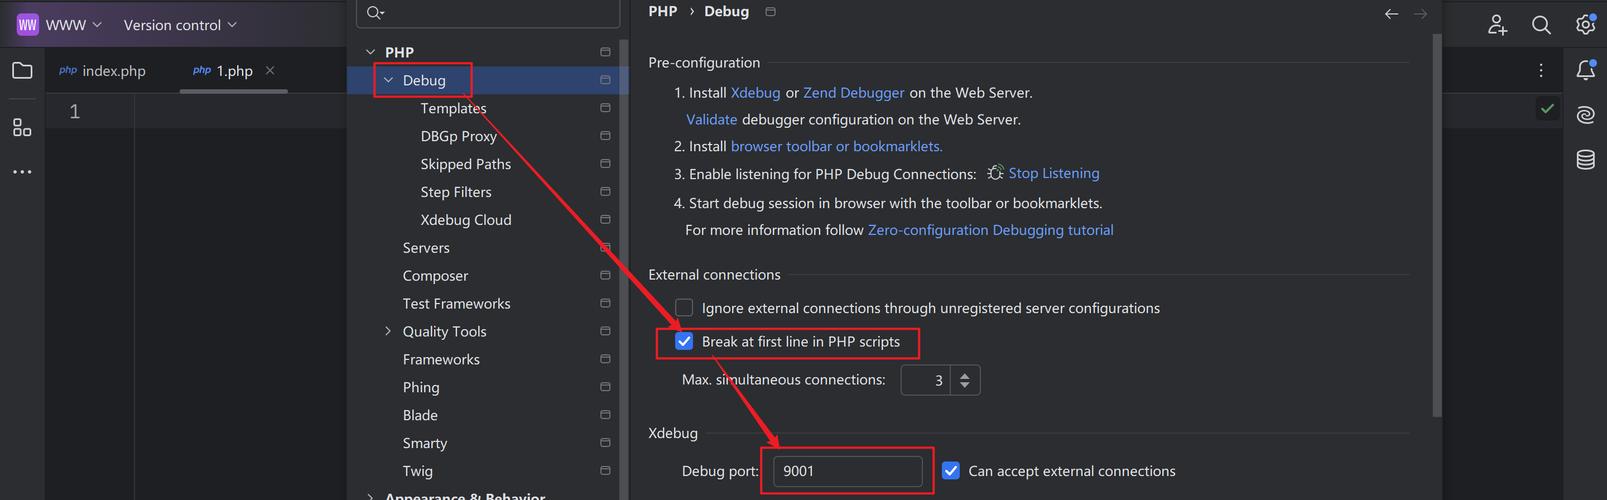Open browser toolbar or bookmarklets link
This screenshot has height=500, width=1607.
tap(837, 146)
